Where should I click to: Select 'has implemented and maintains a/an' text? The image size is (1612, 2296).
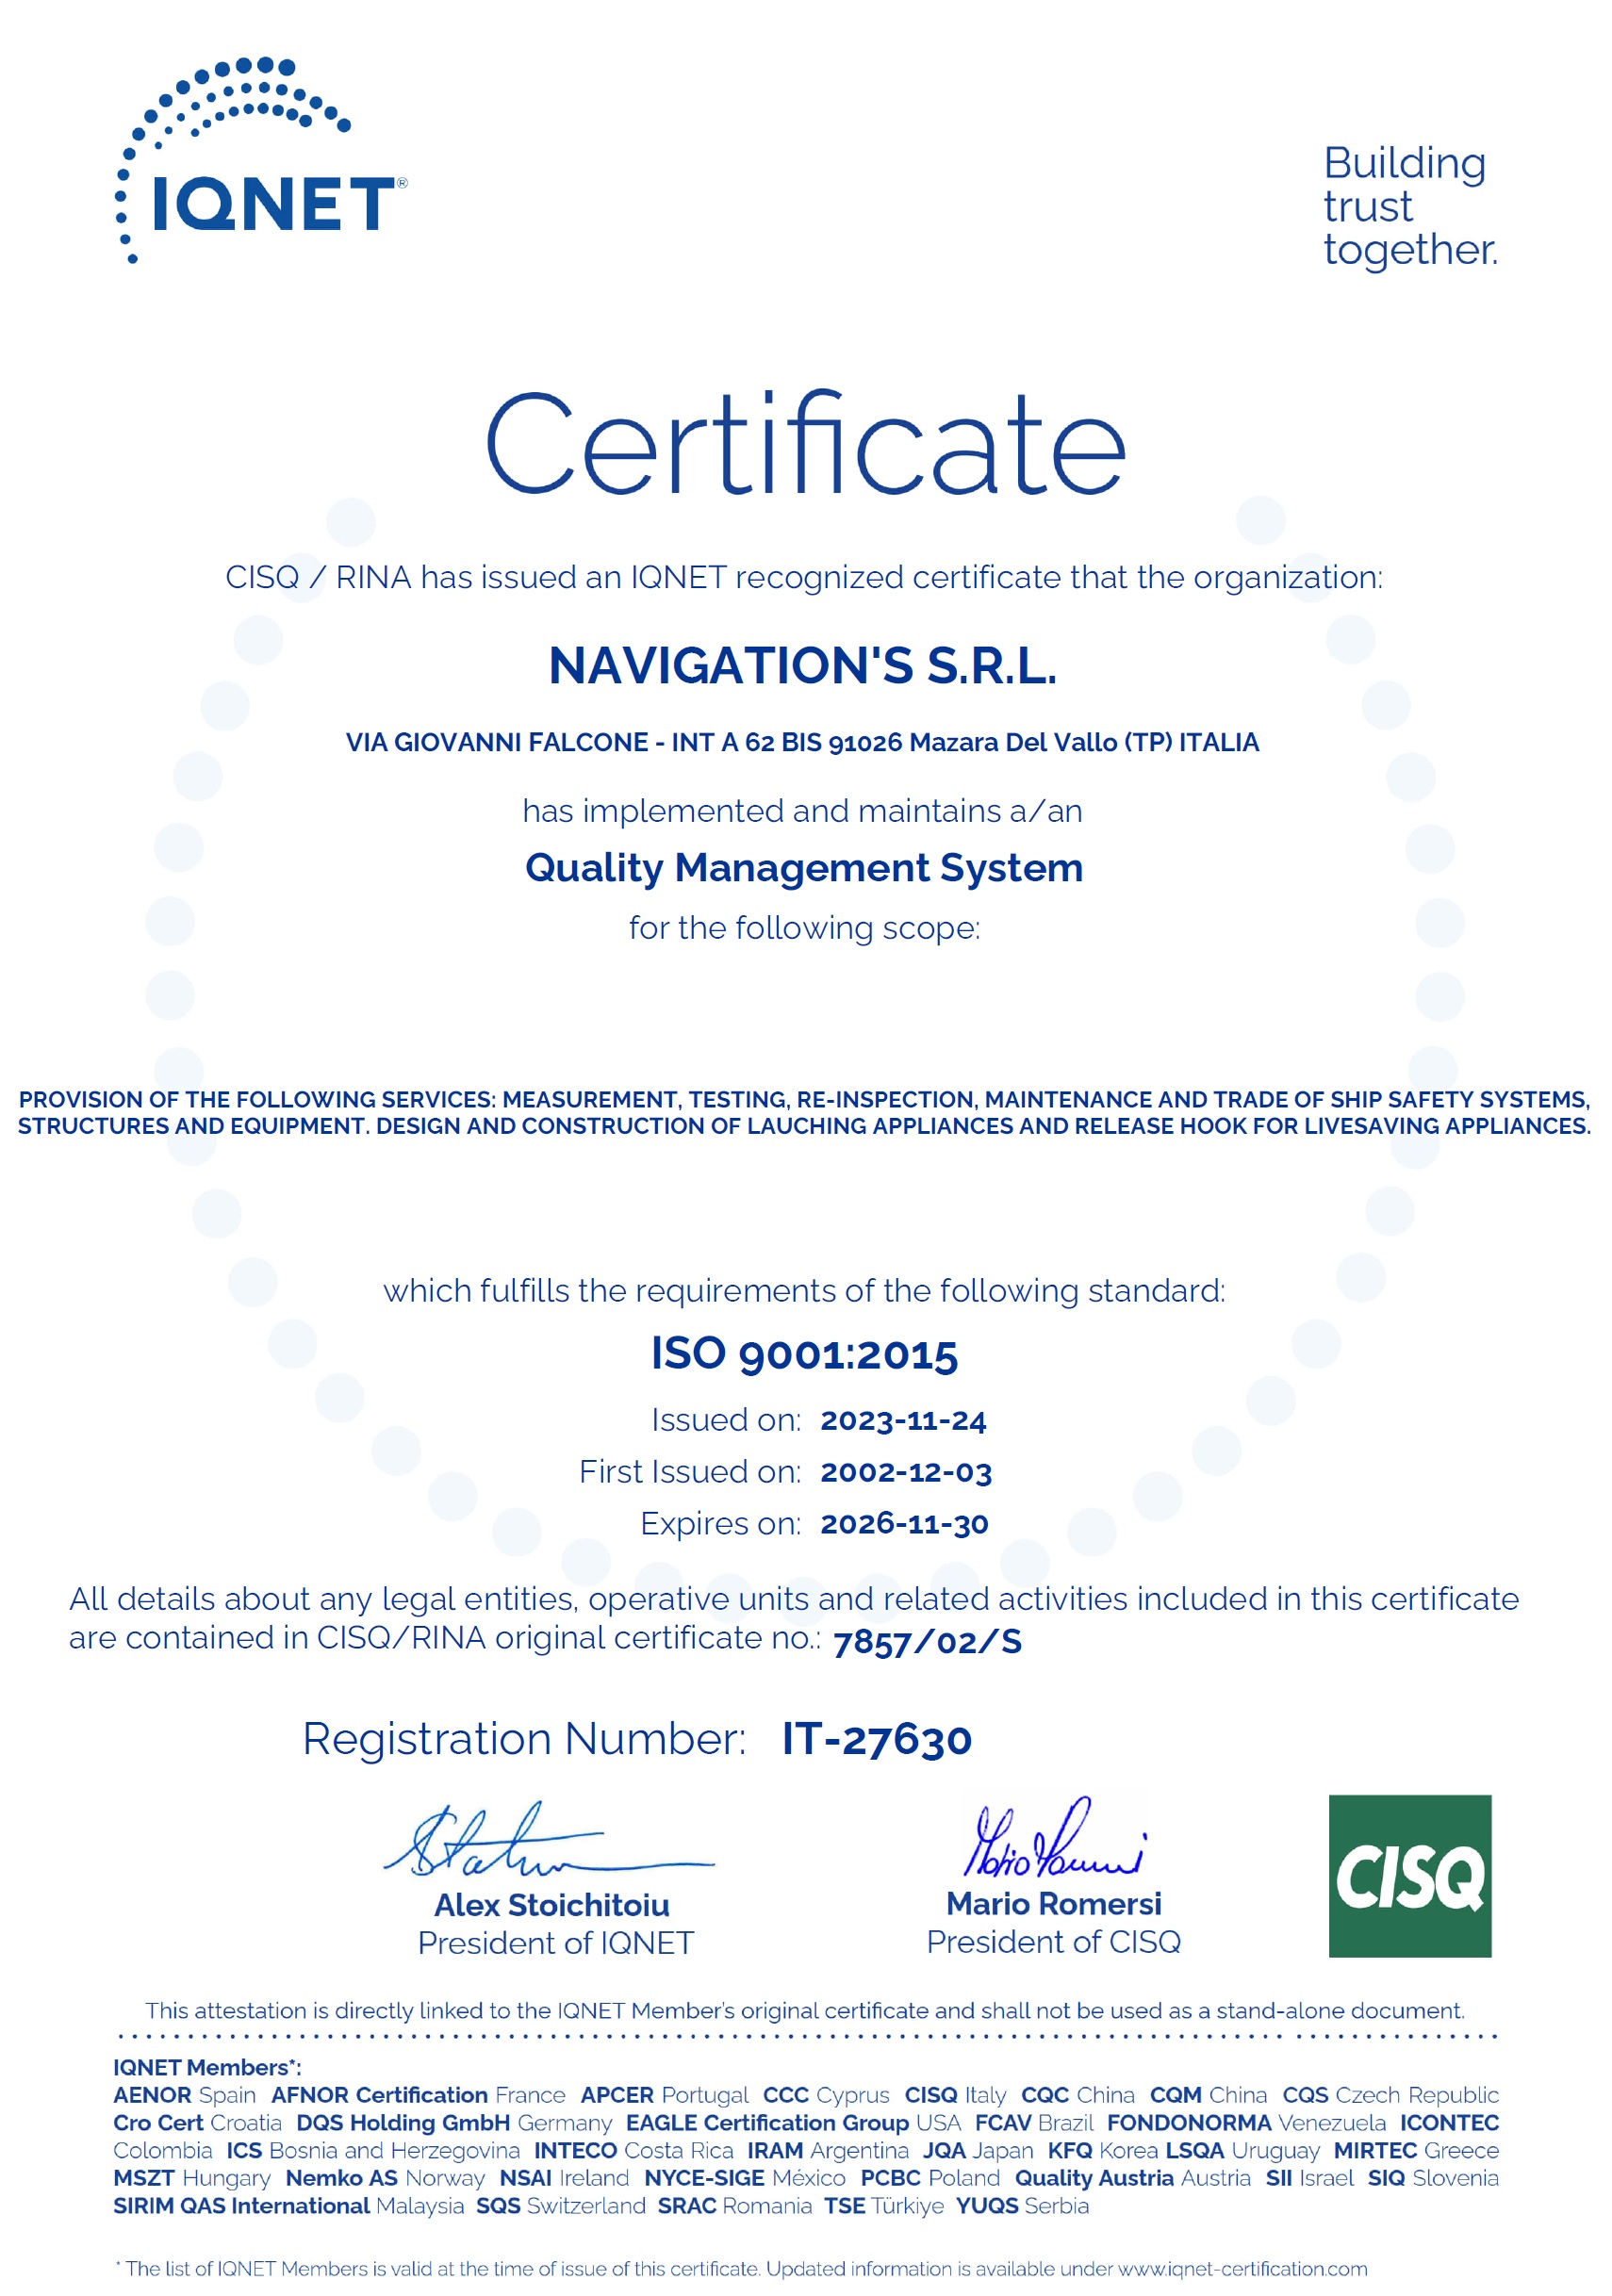(802, 810)
